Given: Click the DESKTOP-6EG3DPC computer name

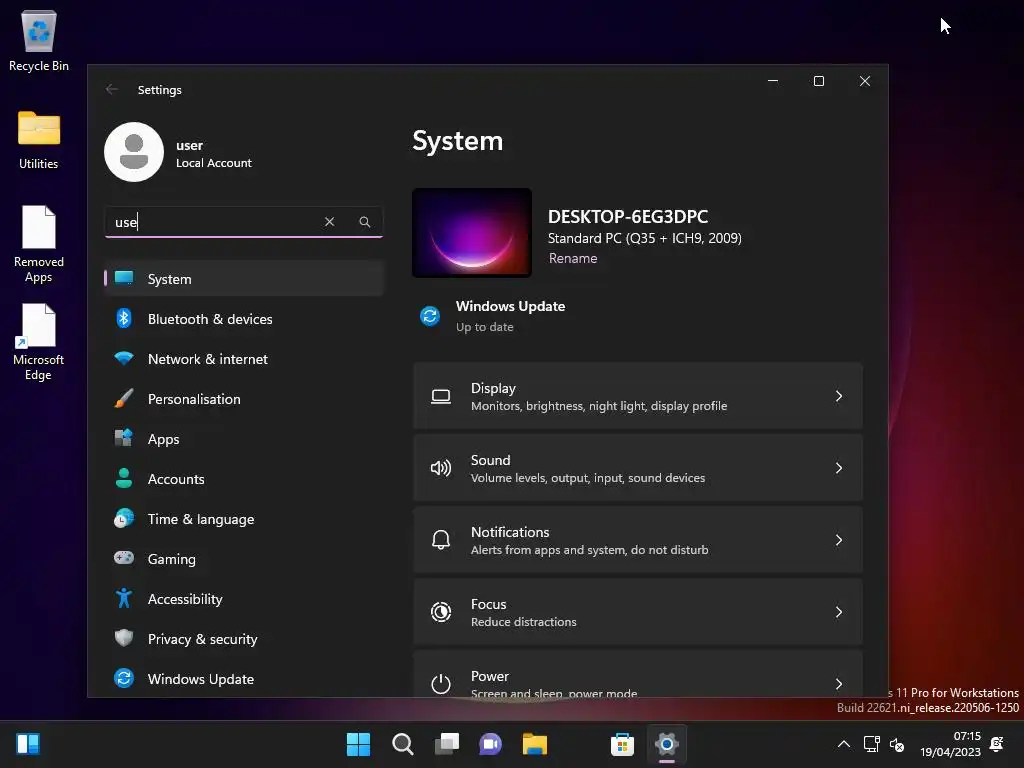Looking at the screenshot, I should pos(628,216).
